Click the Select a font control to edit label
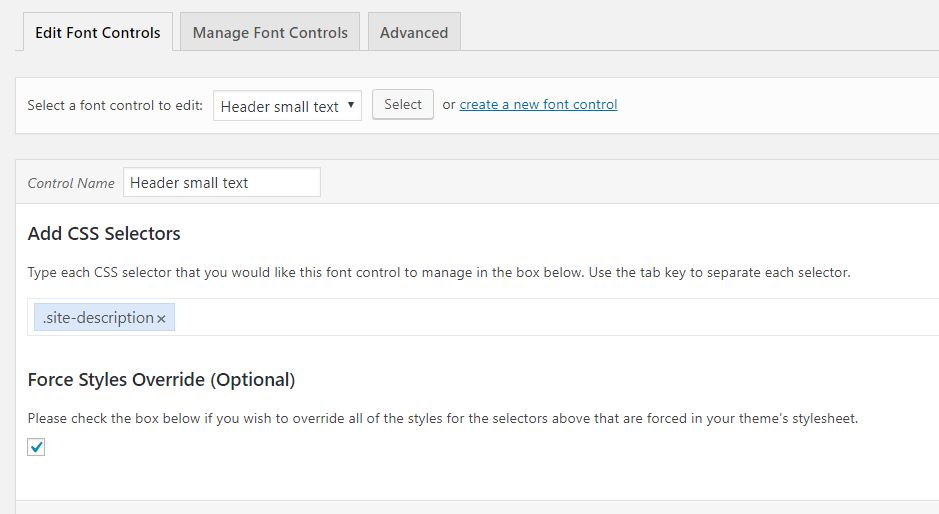Screen dimensions: 939x514 click(115, 105)
